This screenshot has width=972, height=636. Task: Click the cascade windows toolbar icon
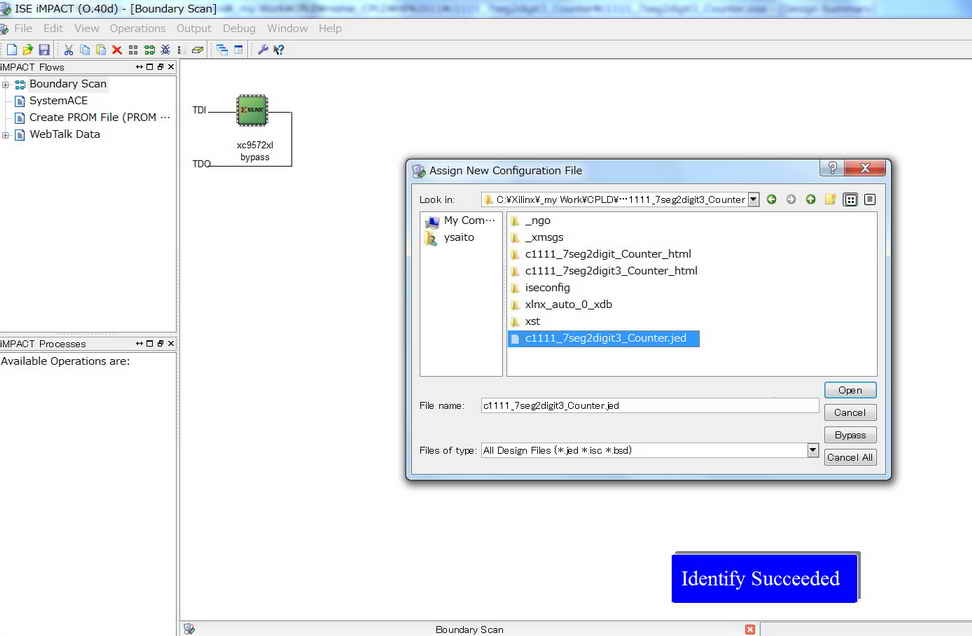pyautogui.click(x=222, y=50)
